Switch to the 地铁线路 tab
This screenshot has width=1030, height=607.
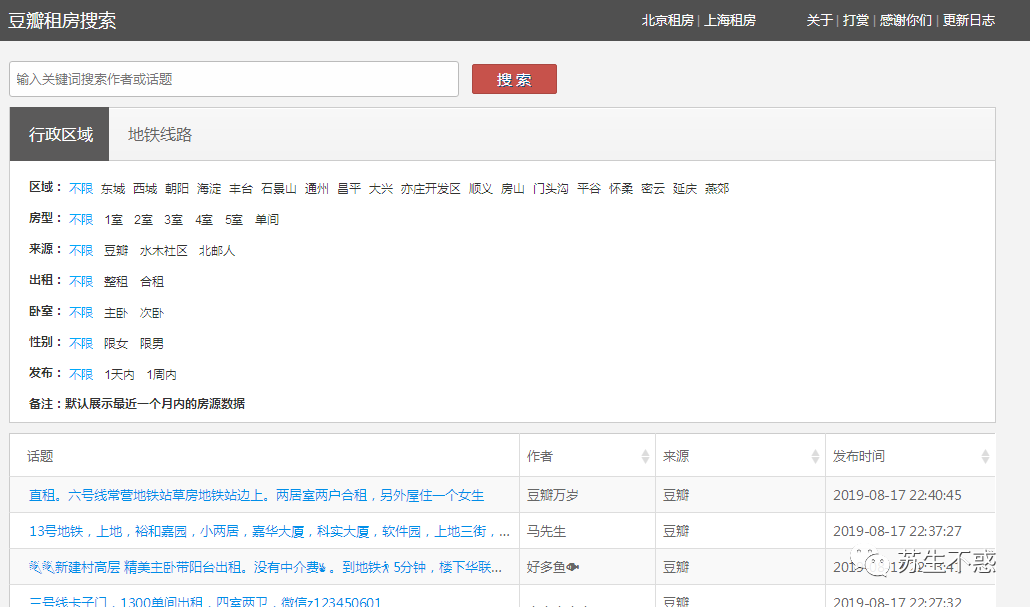point(160,135)
